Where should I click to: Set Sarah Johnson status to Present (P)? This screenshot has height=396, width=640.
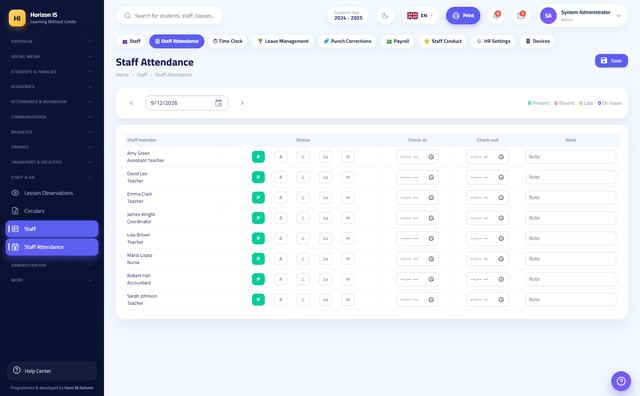(258, 300)
